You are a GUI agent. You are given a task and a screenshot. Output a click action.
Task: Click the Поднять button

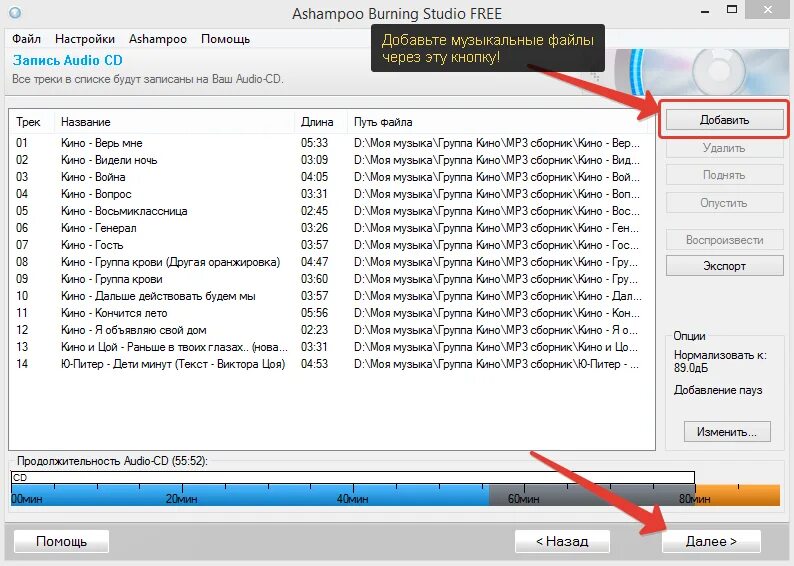pyautogui.click(x=724, y=175)
